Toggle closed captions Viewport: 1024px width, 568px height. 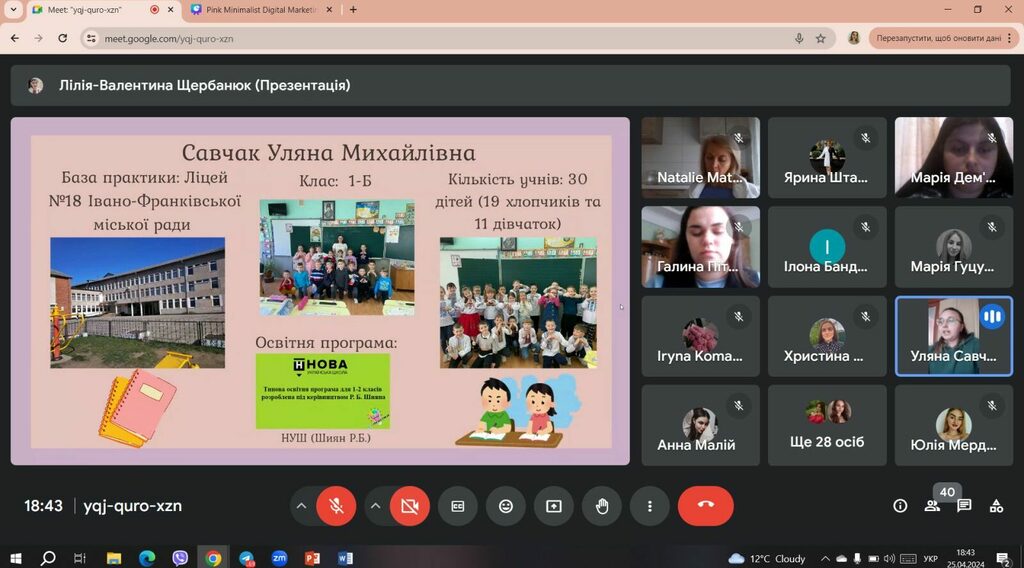pyautogui.click(x=458, y=506)
